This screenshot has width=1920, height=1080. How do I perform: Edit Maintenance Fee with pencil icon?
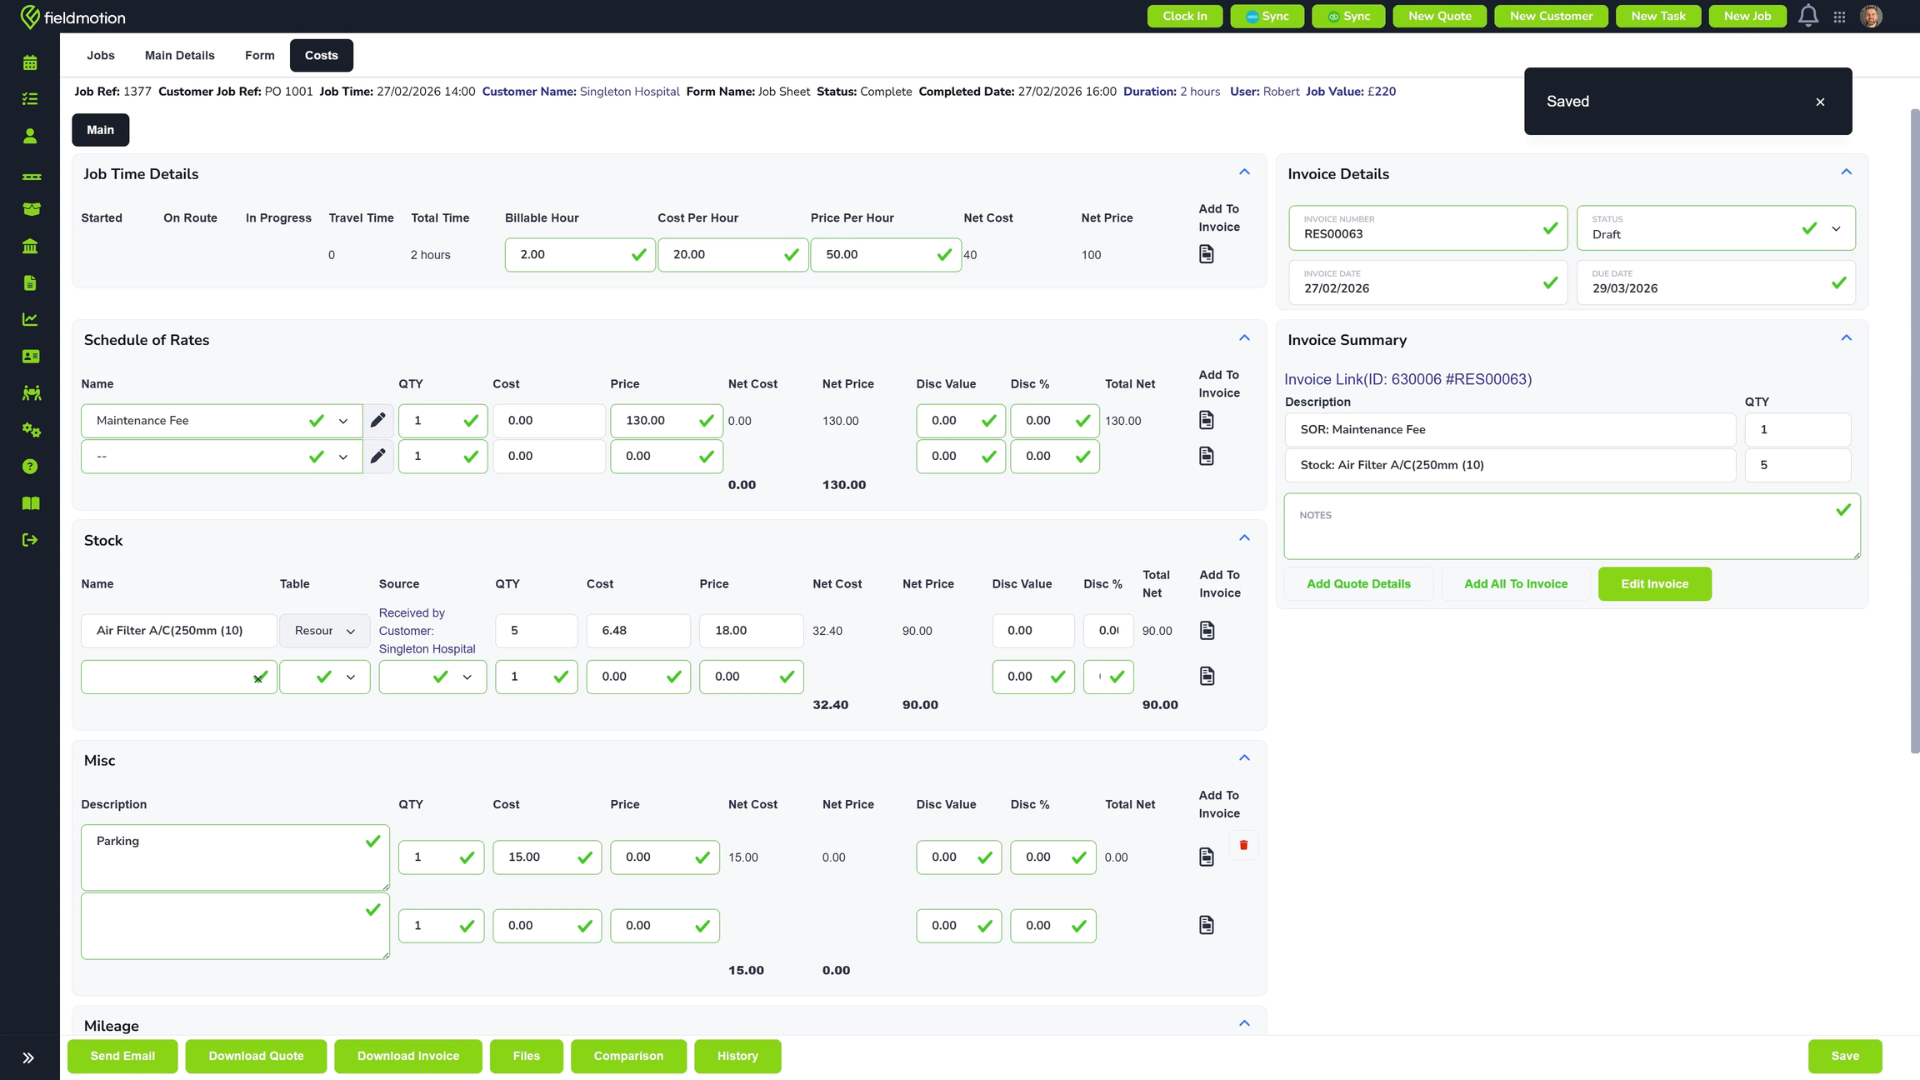coord(378,420)
